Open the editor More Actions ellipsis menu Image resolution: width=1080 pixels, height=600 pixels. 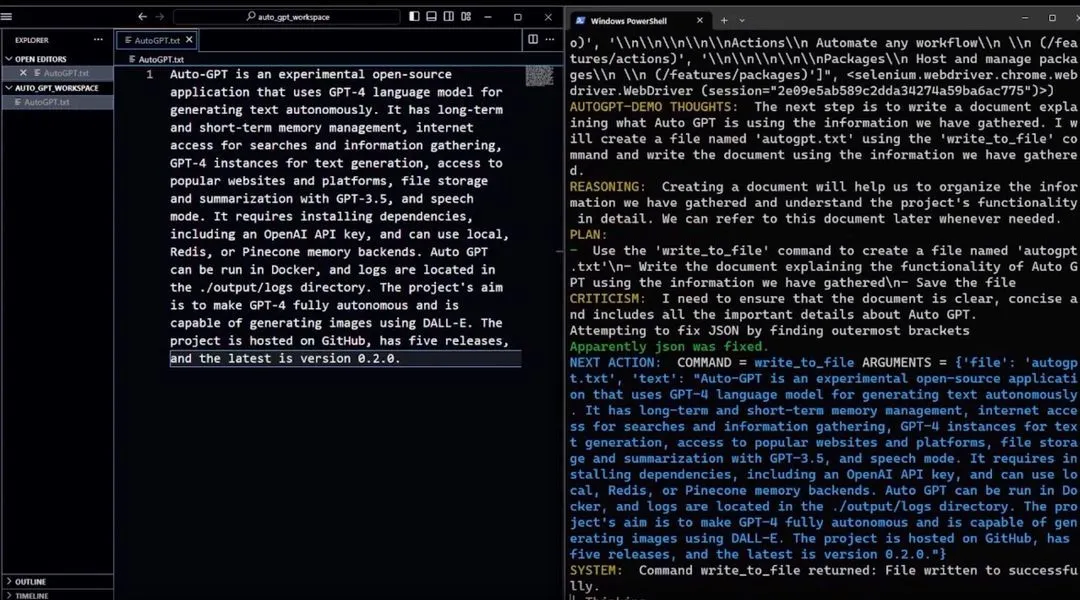[550, 39]
